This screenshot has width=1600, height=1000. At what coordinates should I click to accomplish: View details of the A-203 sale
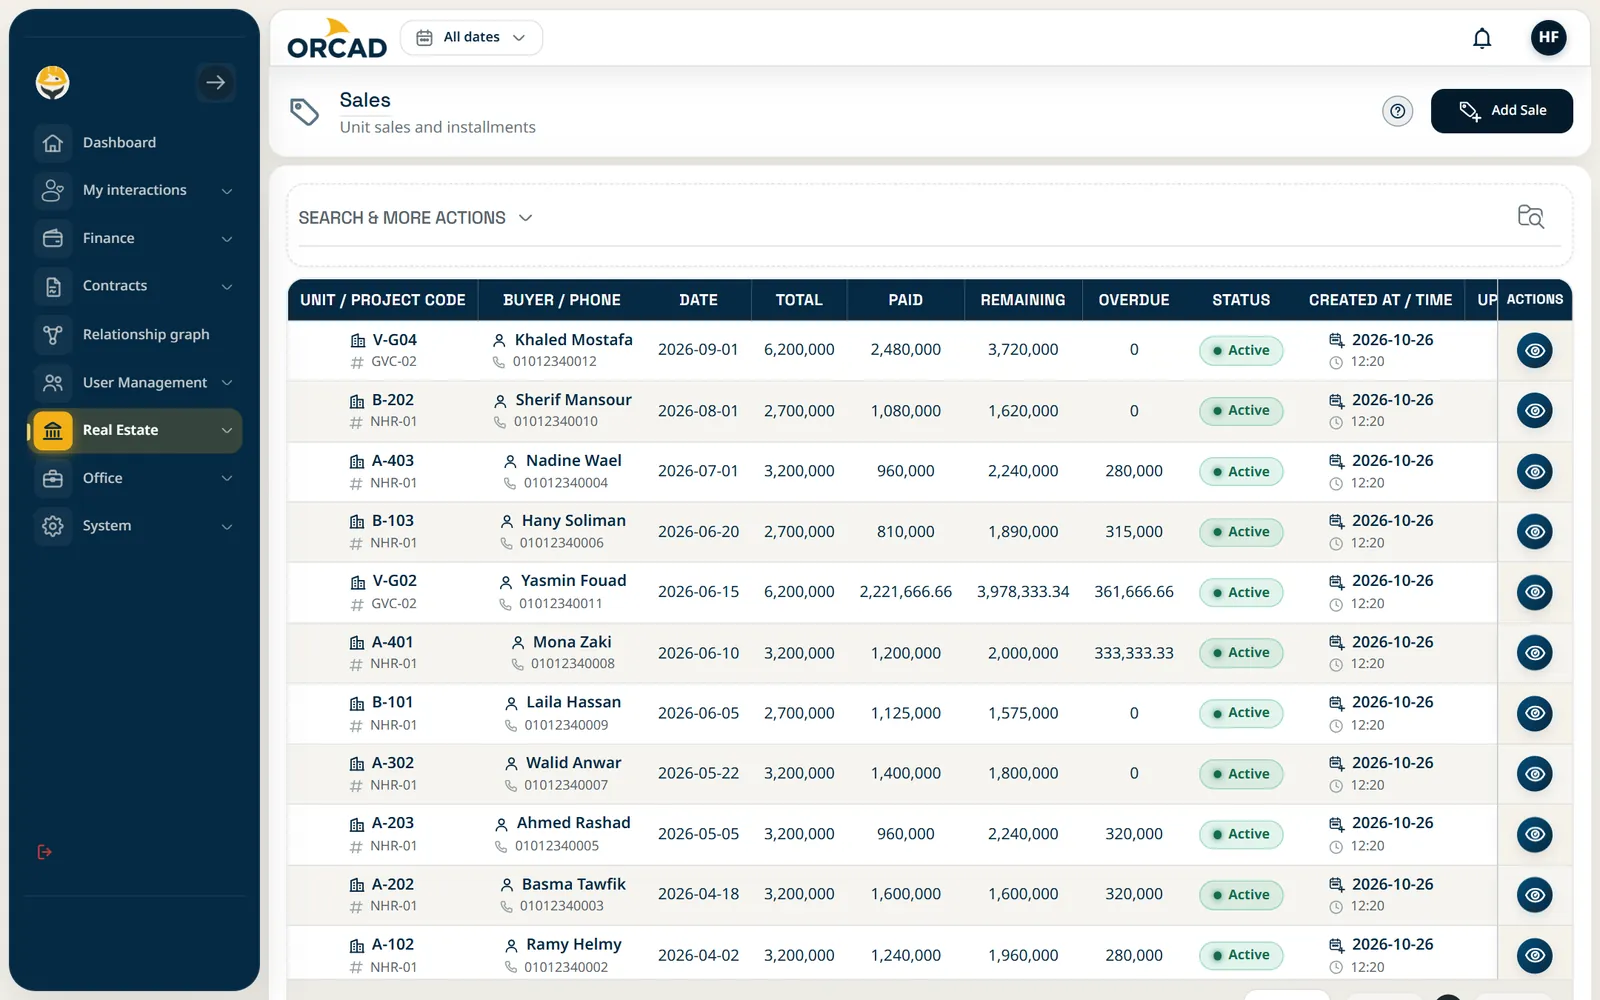(x=1535, y=834)
